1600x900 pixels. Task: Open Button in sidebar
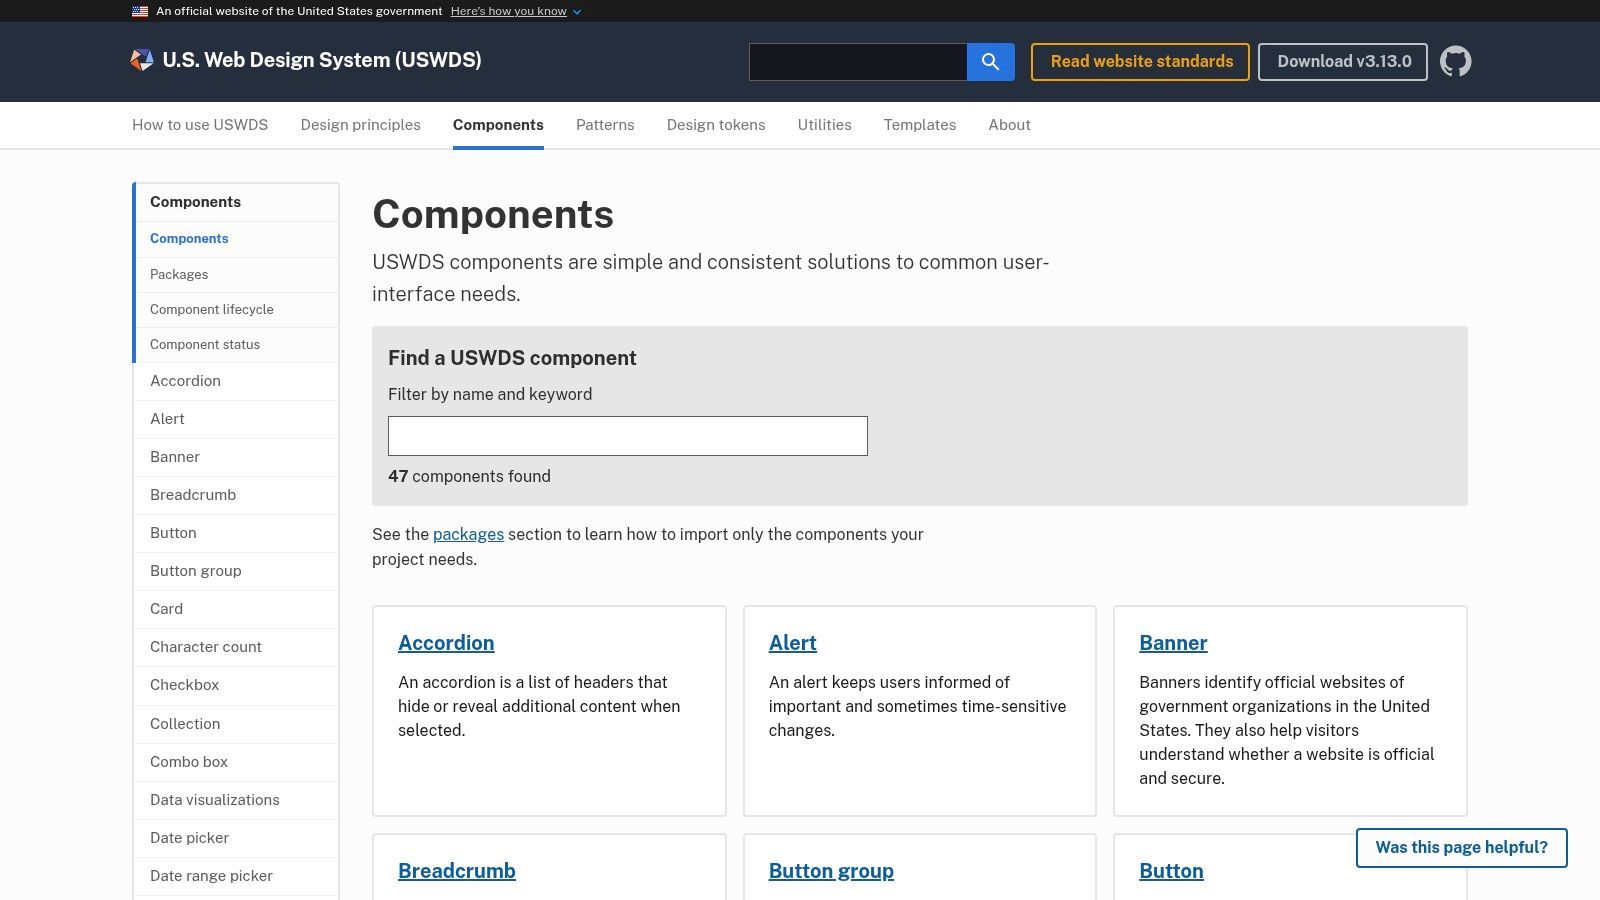[x=236, y=533]
